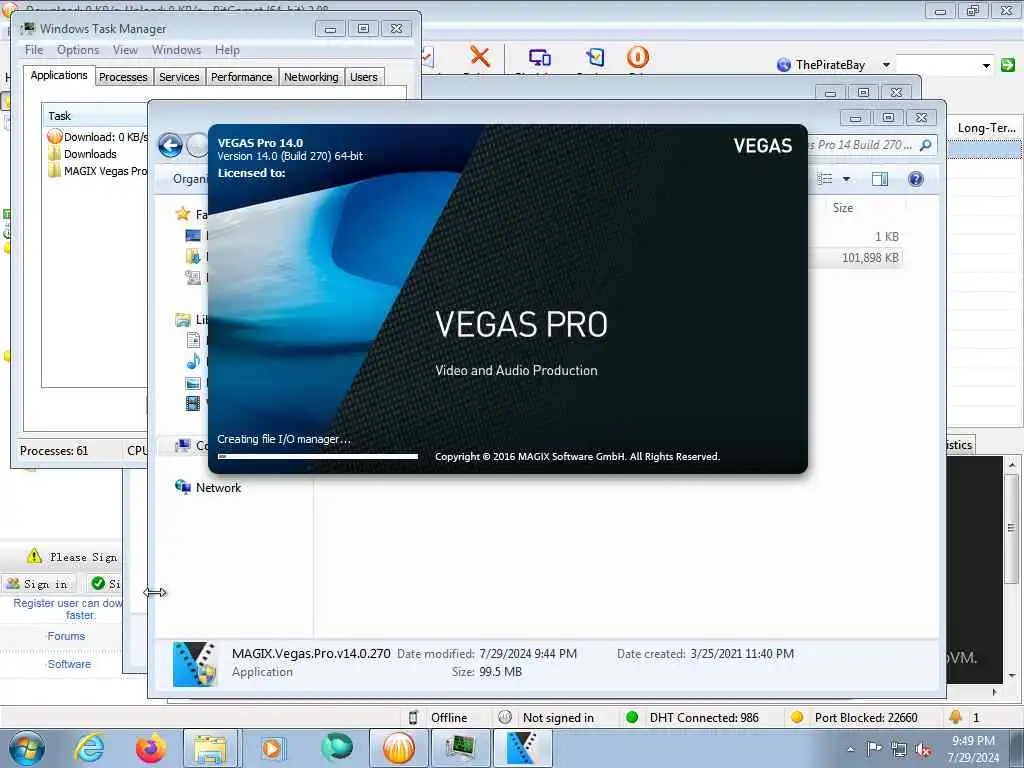Open the Processes tab in Task Manager
This screenshot has height=768, width=1024.
tap(123, 77)
